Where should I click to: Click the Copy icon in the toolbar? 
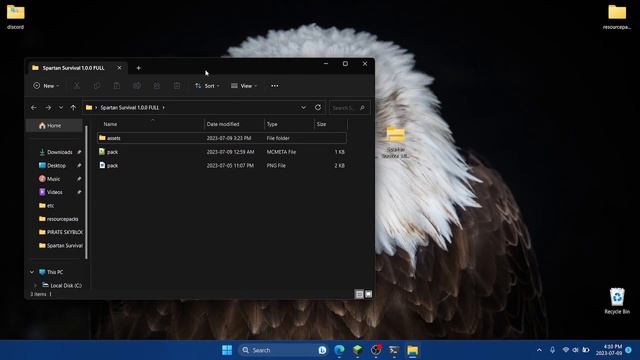[97, 86]
